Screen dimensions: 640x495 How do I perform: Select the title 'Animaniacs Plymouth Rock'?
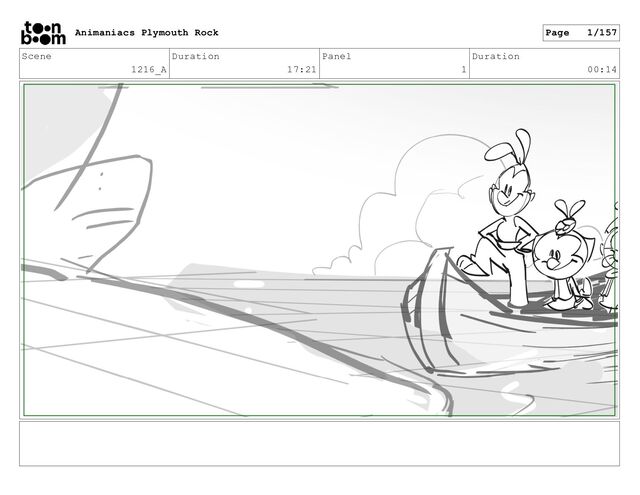[x=147, y=33]
